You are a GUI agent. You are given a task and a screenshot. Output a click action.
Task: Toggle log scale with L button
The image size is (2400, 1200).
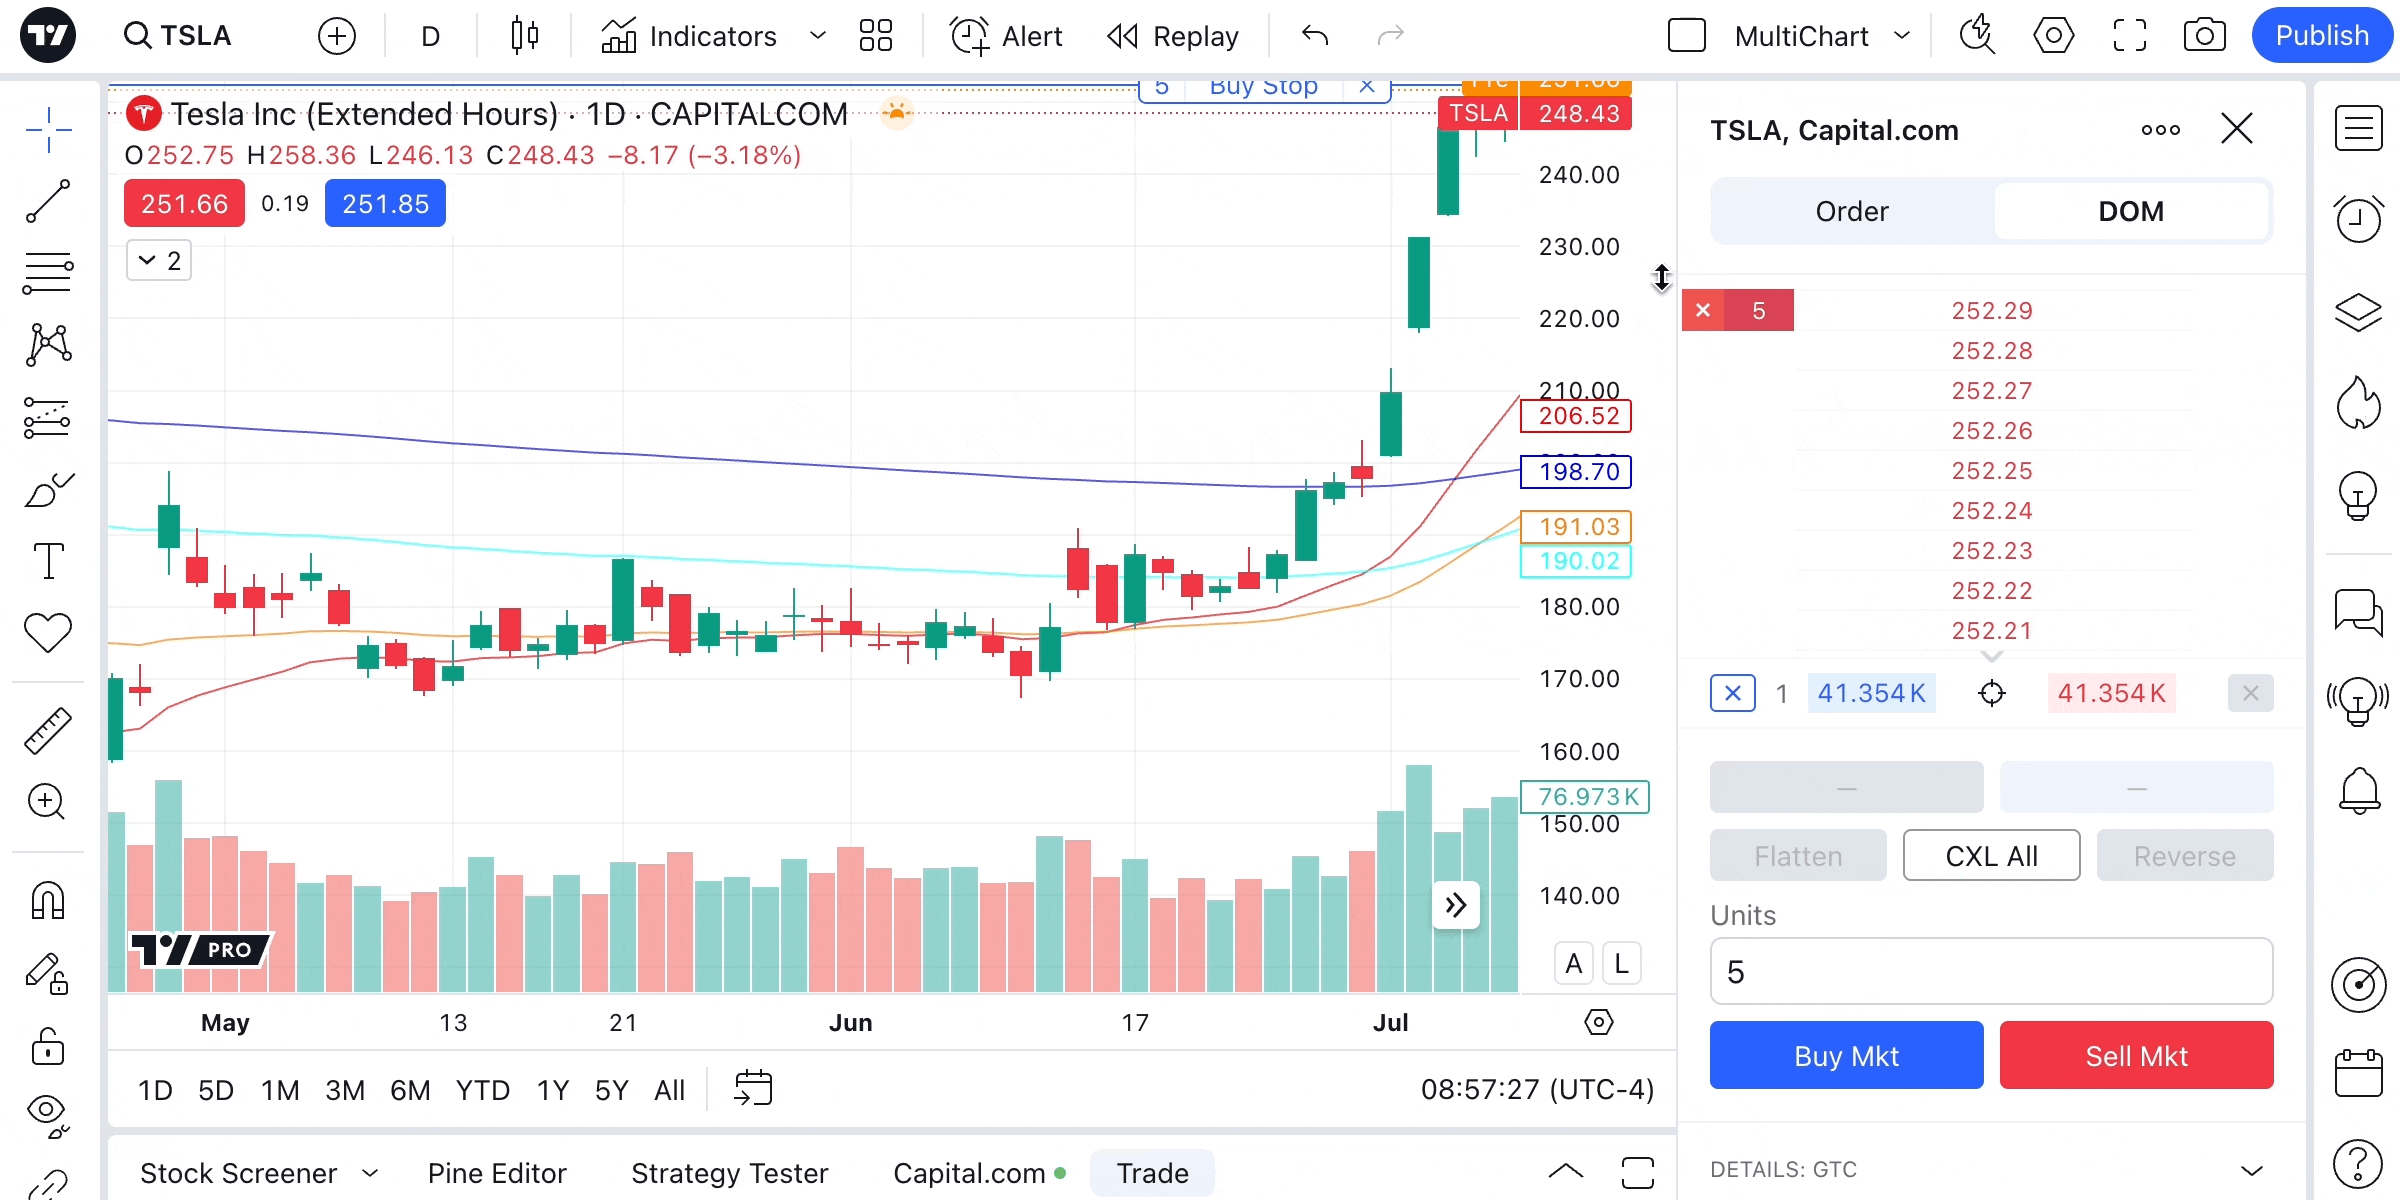(x=1621, y=964)
